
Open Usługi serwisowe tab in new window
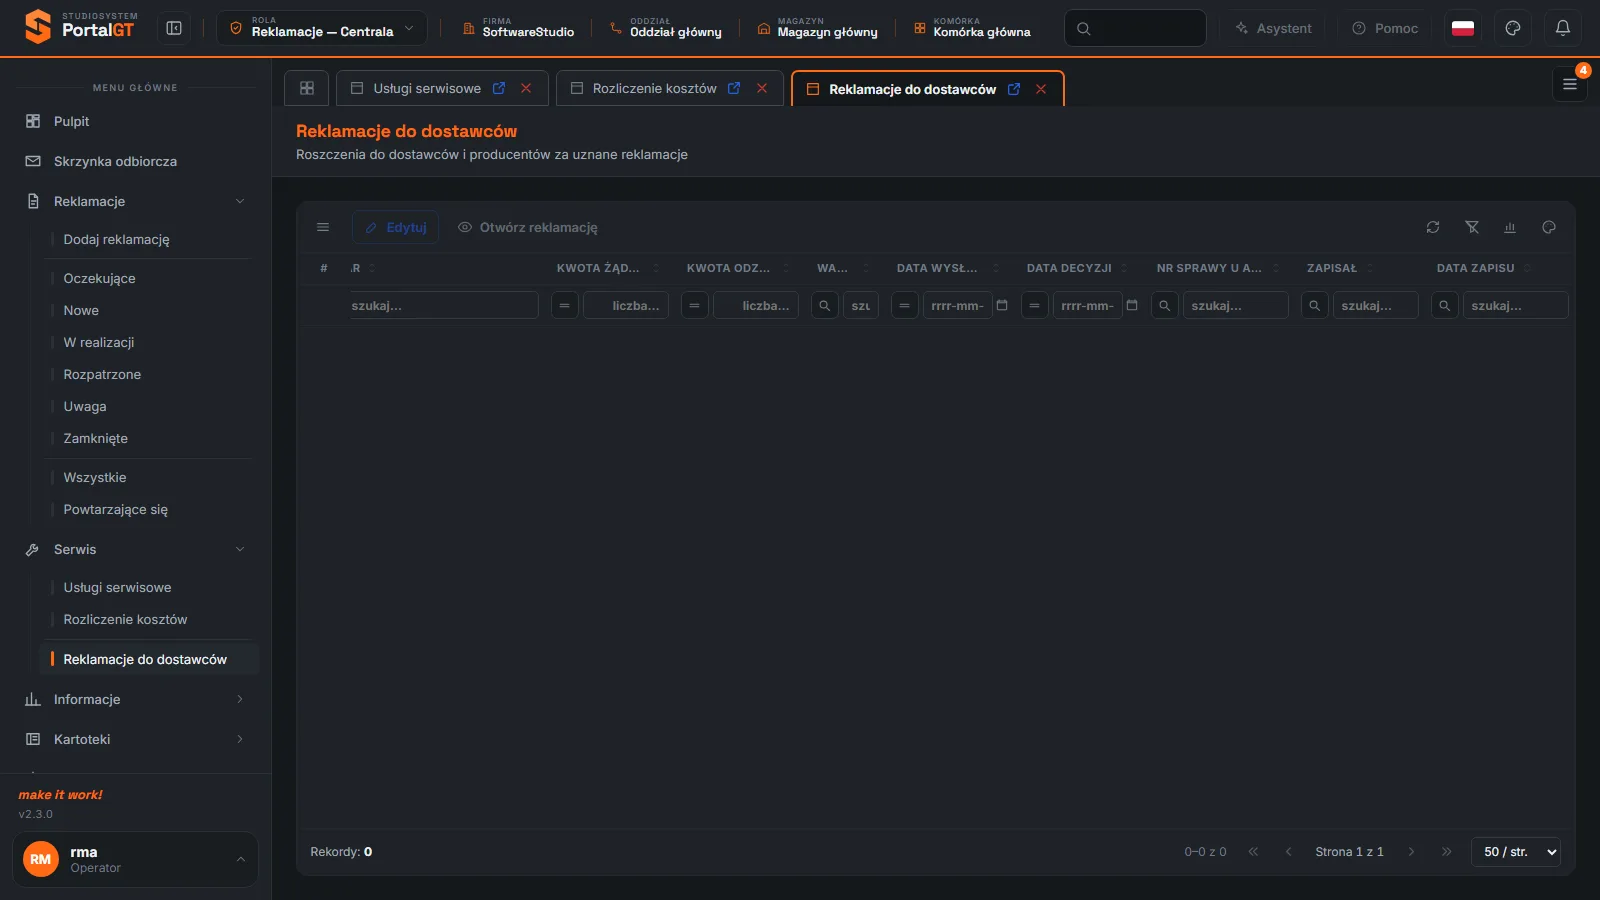tap(499, 88)
